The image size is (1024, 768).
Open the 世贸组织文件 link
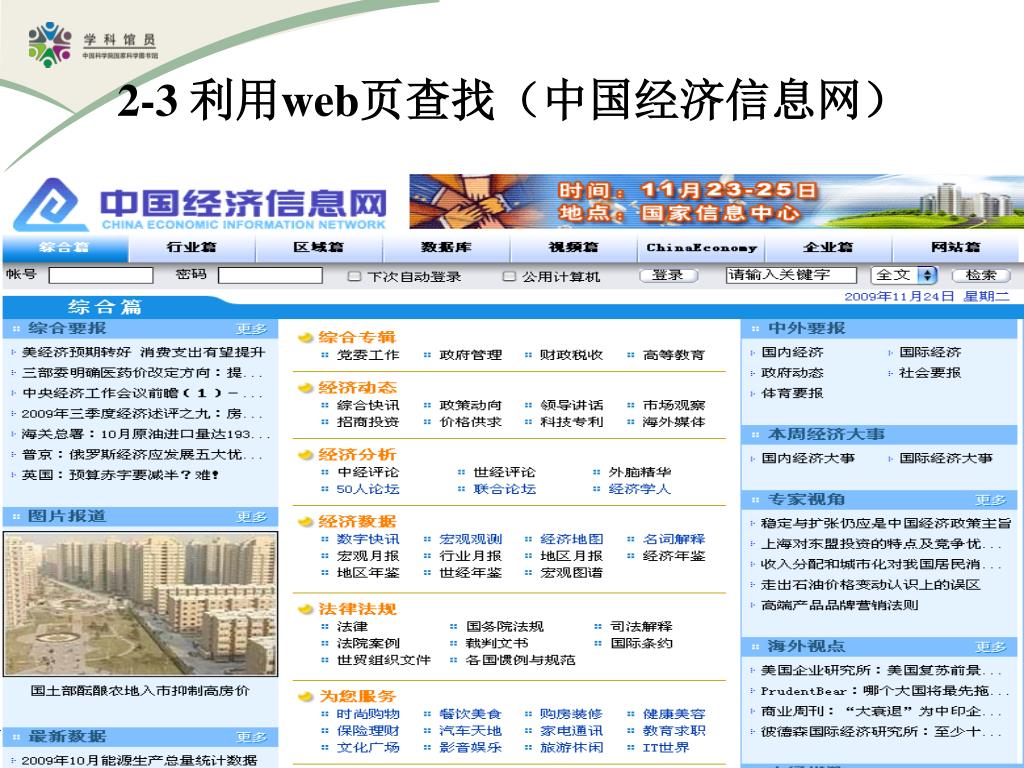(383, 660)
